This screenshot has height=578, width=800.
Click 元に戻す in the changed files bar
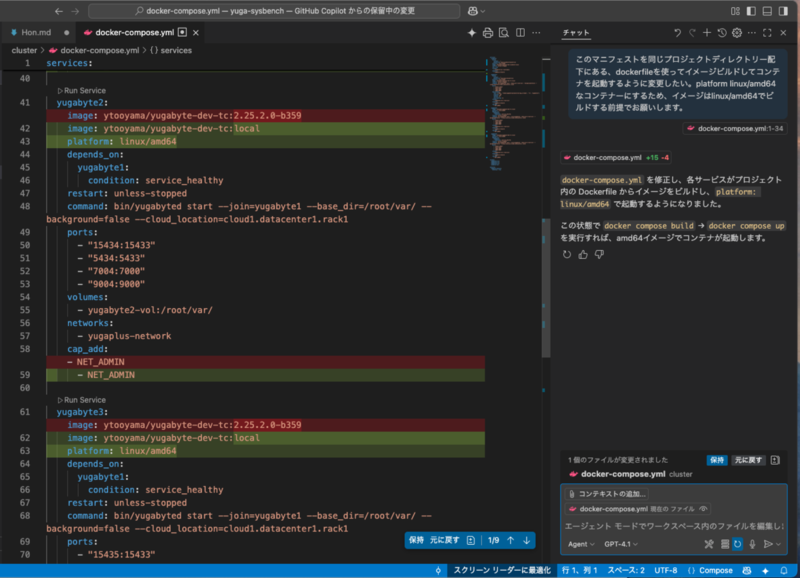point(748,460)
